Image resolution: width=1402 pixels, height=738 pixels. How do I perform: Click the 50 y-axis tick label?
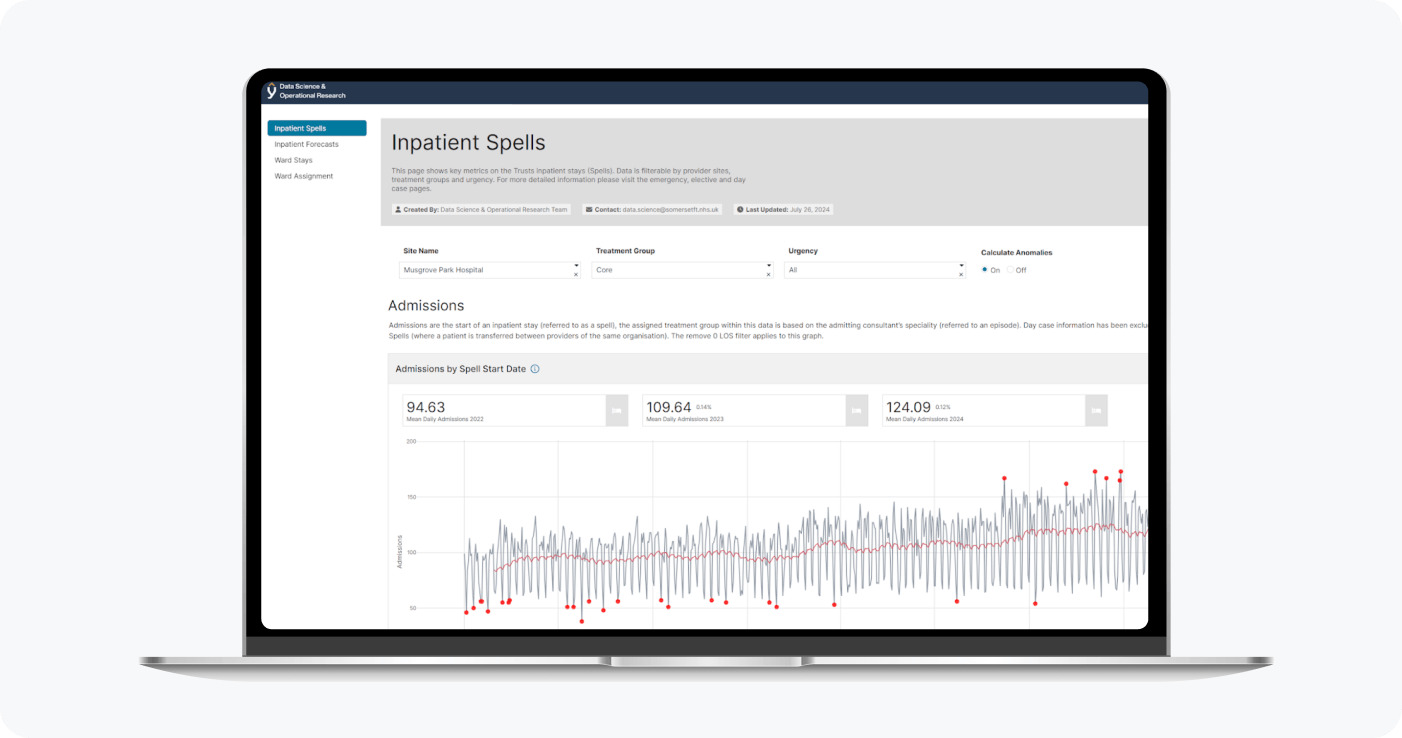(412, 608)
